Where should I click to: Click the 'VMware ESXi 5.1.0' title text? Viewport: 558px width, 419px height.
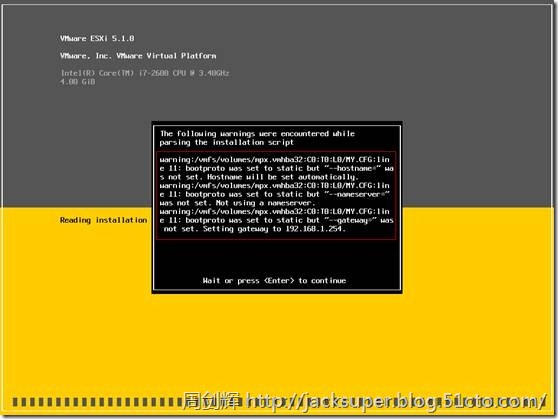tap(97, 38)
